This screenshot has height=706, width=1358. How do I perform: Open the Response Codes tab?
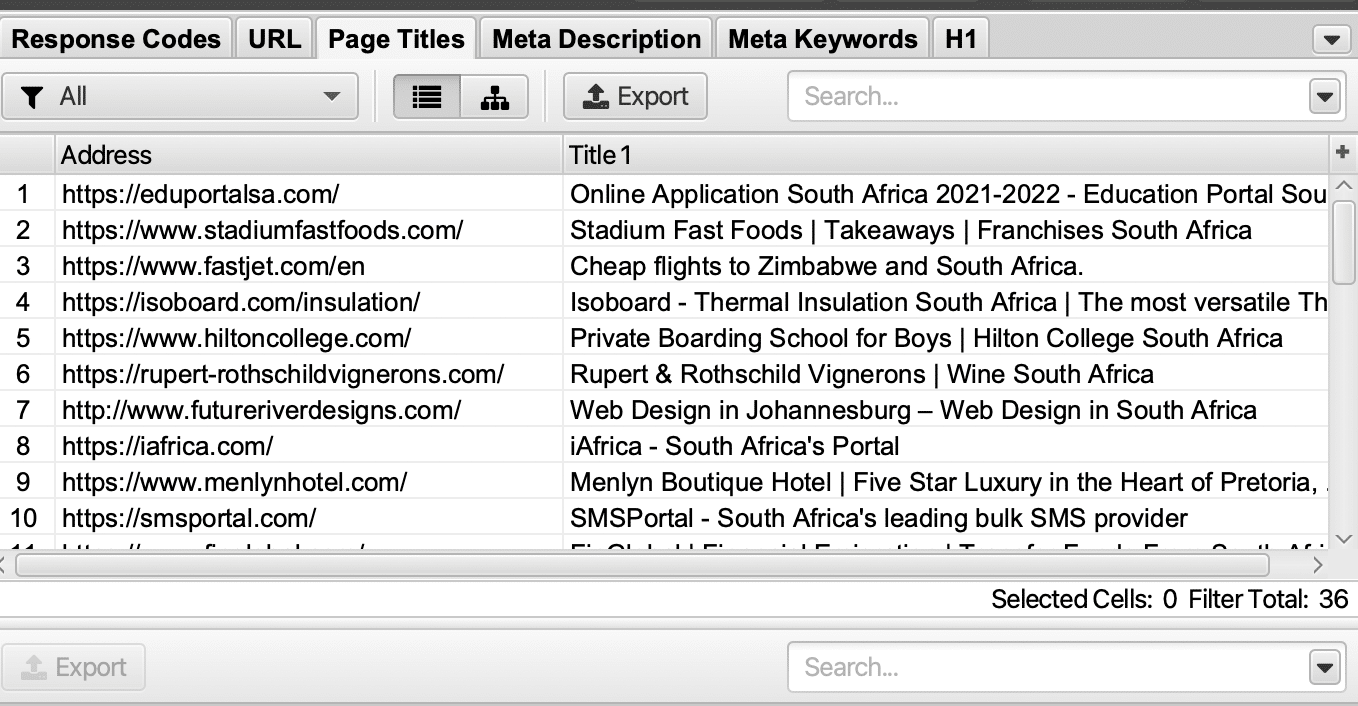116,40
